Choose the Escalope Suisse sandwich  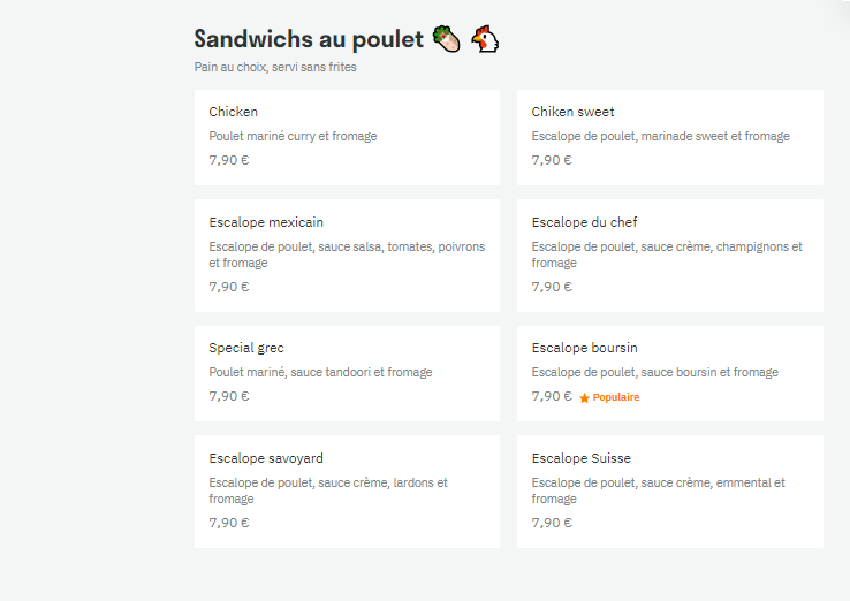pos(670,492)
